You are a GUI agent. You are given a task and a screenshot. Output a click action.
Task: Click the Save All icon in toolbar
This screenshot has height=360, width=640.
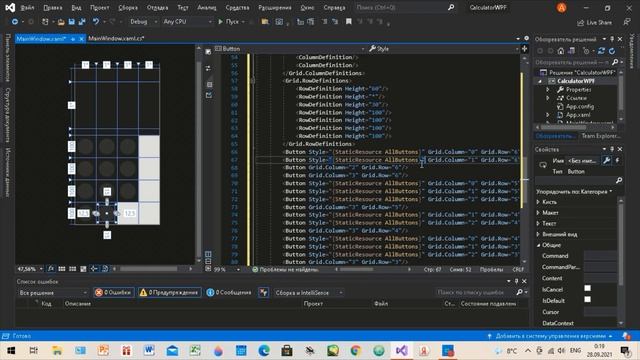(82, 22)
